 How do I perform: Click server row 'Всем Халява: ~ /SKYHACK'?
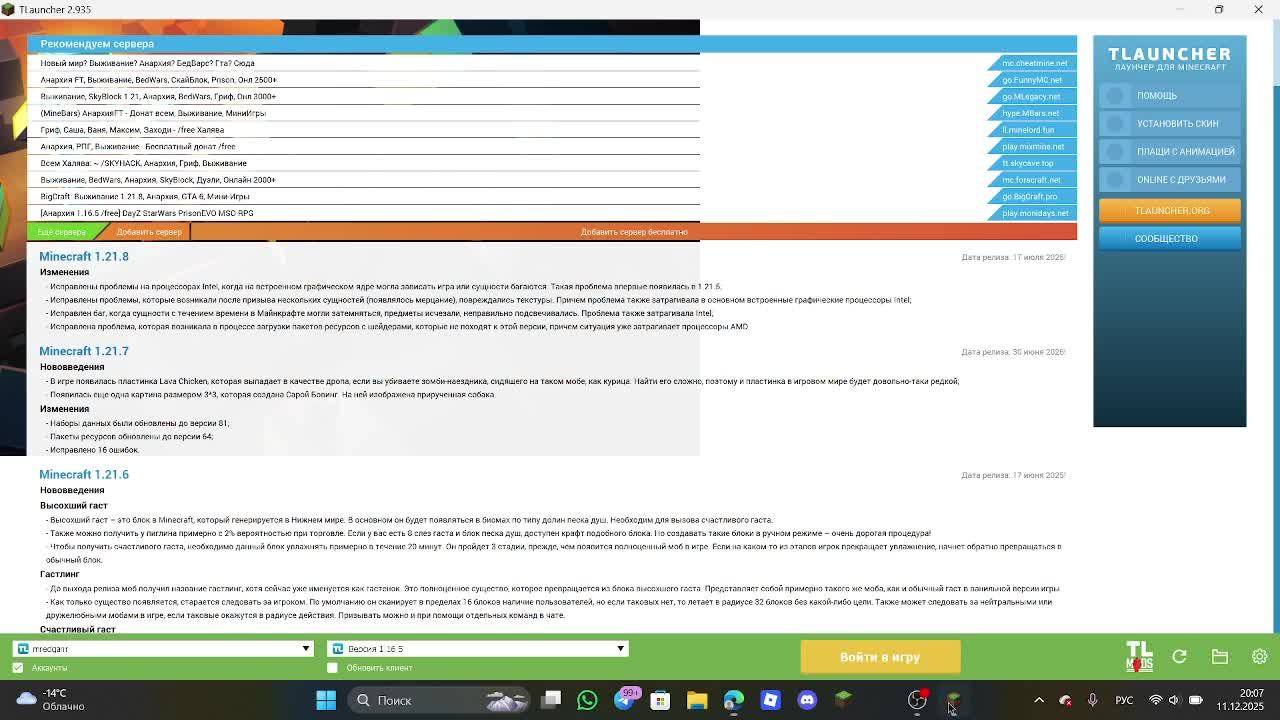(x=552, y=163)
